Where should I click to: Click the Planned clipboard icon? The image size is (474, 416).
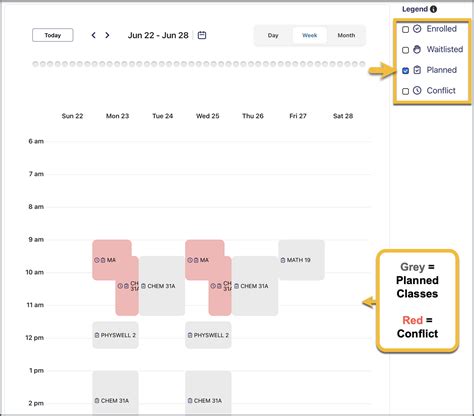417,70
